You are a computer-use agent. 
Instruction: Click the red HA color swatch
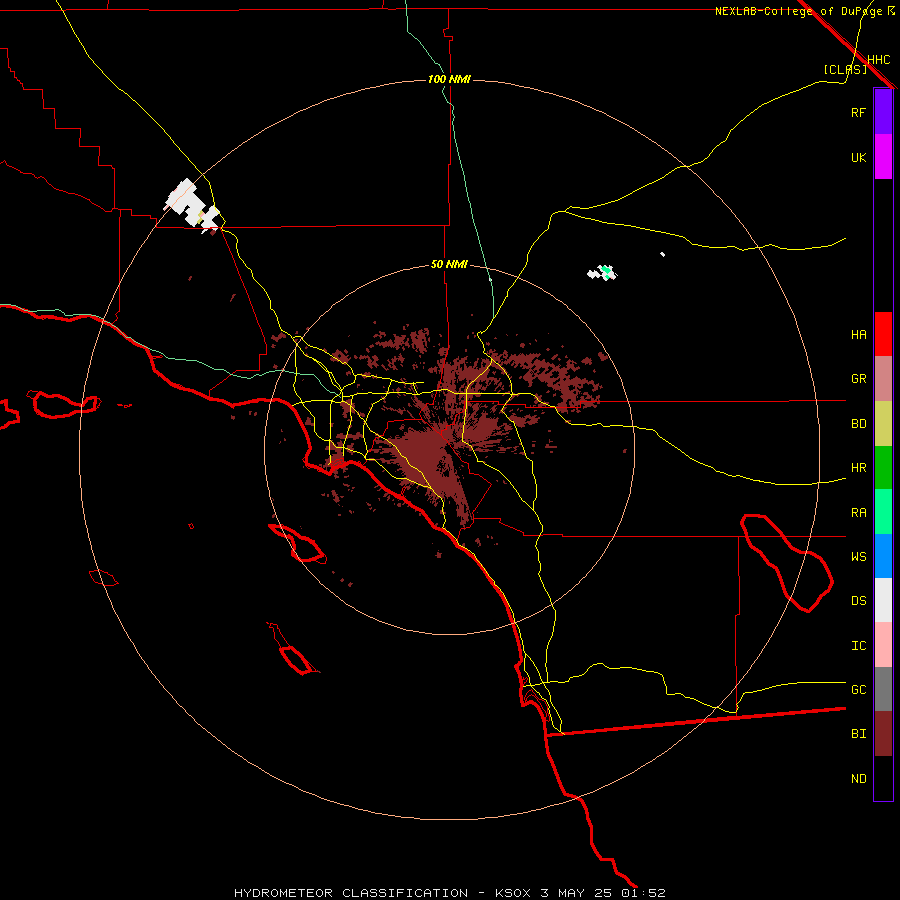[x=883, y=334]
